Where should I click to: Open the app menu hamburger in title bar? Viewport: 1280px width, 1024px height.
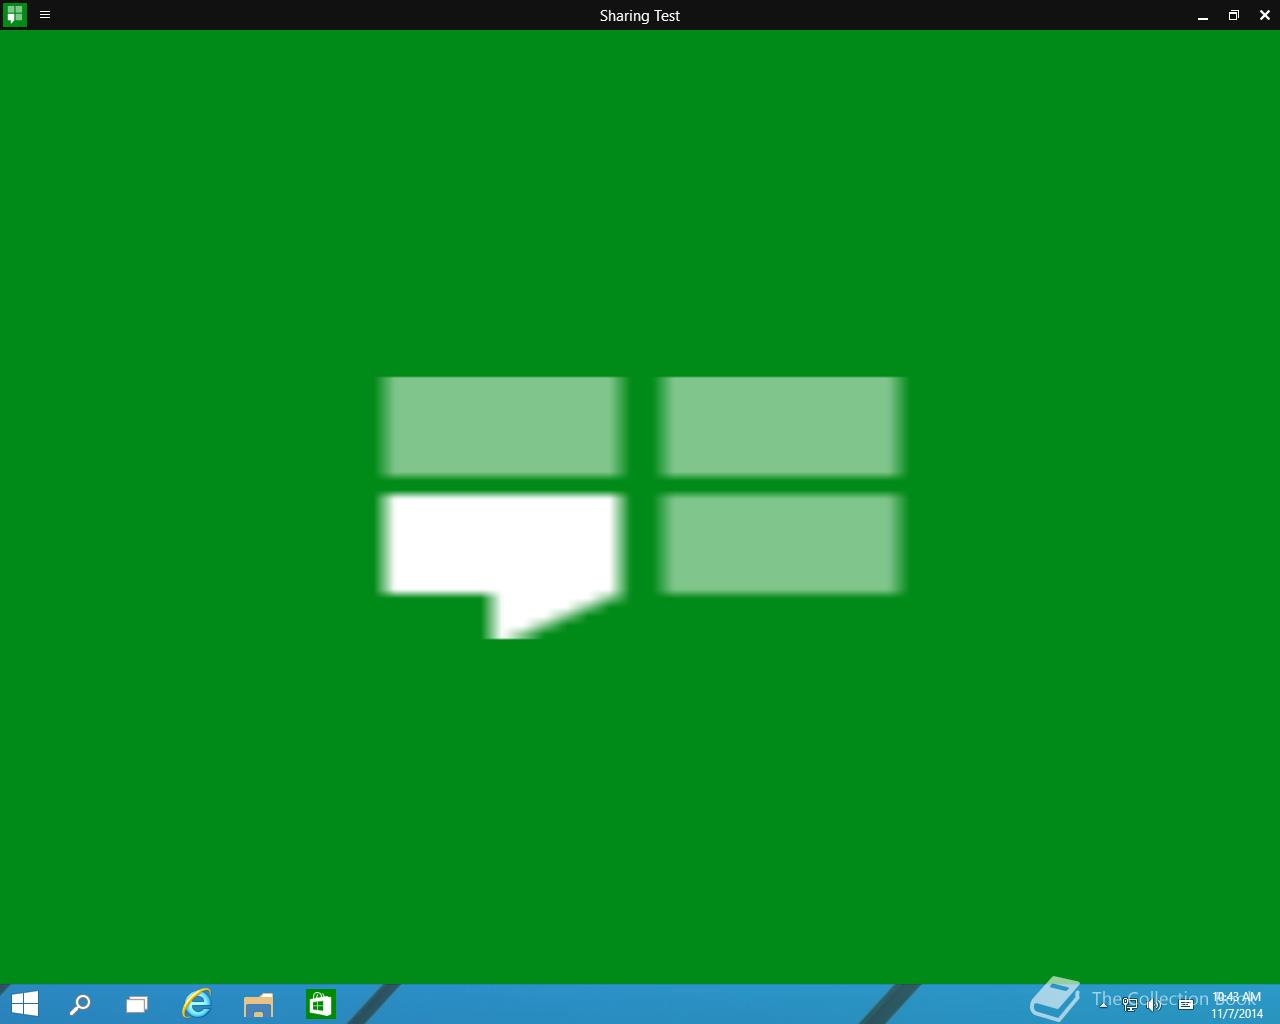[x=45, y=15]
